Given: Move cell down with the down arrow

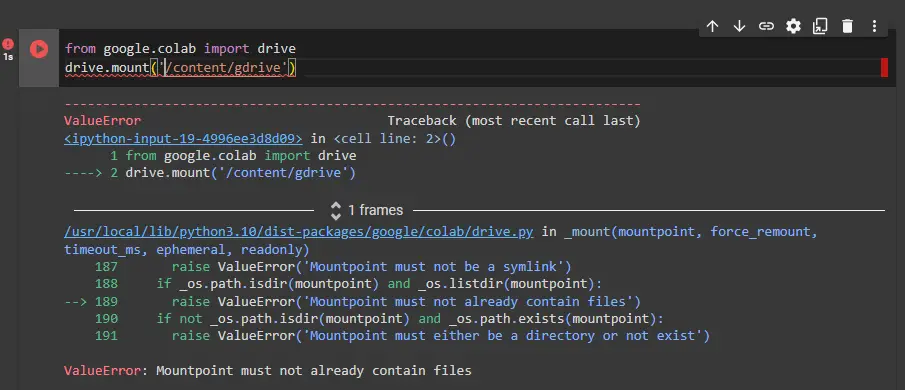Looking at the screenshot, I should 739,26.
